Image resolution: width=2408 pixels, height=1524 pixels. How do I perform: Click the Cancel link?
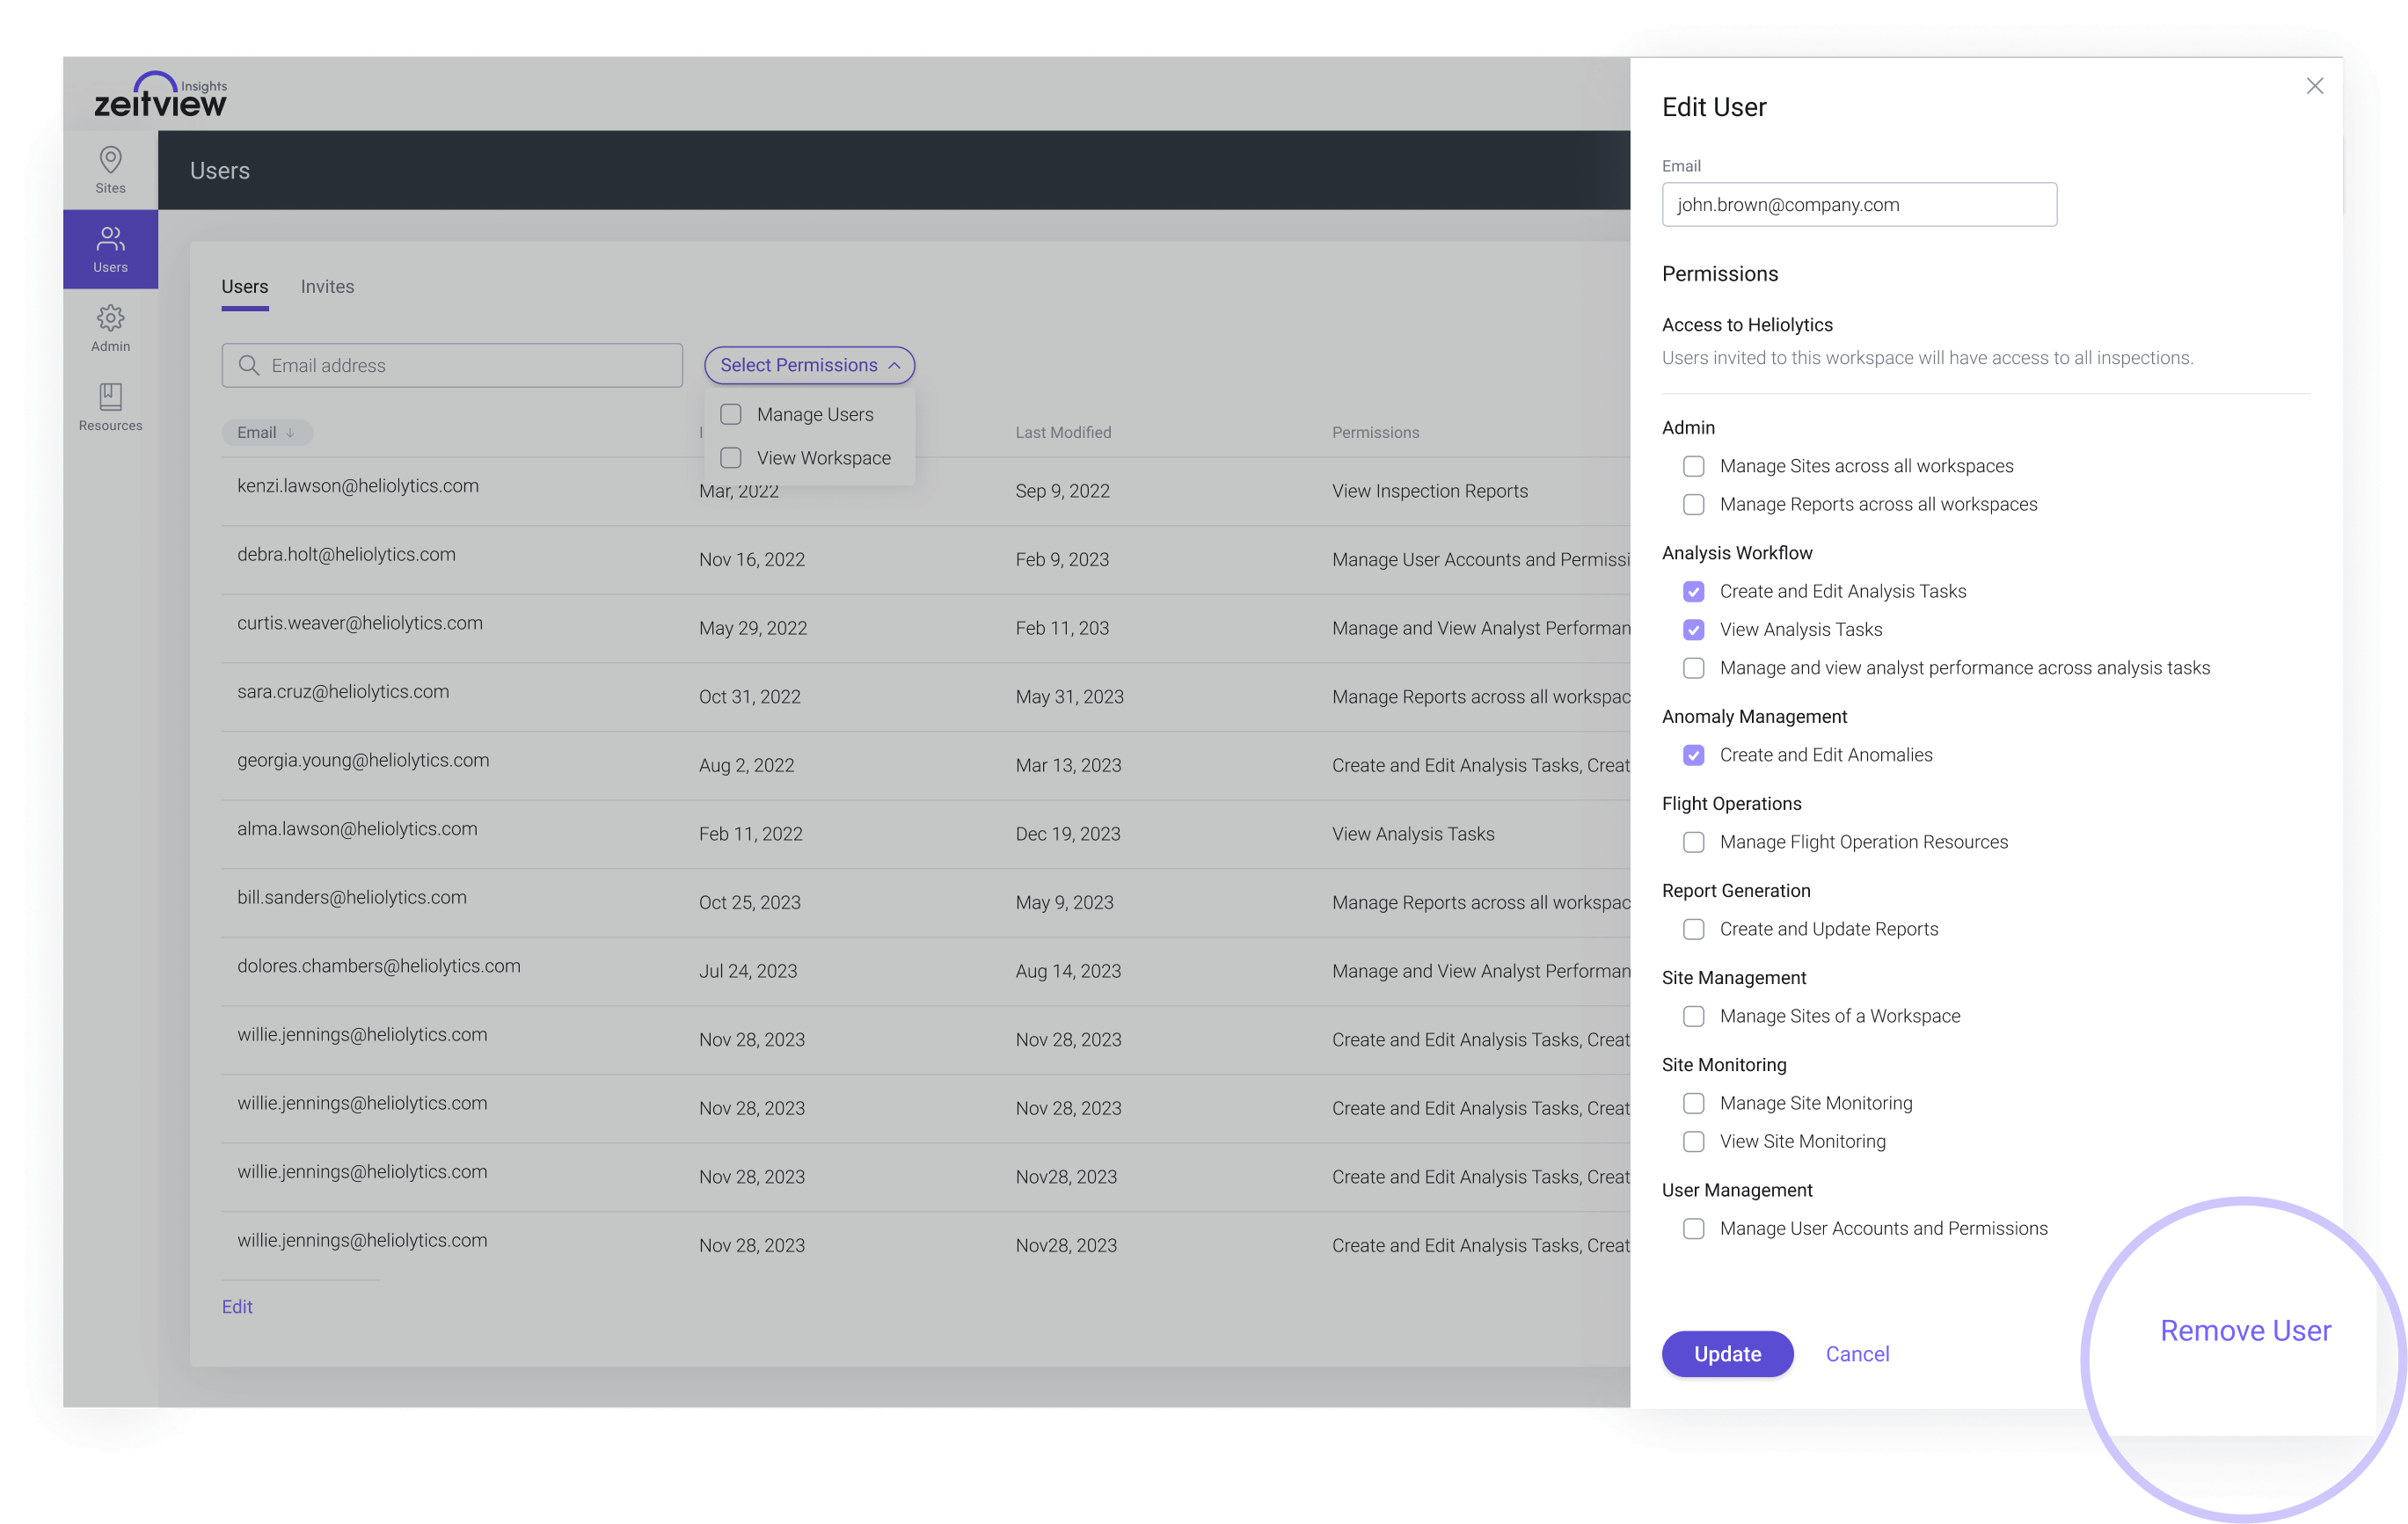1857,1353
